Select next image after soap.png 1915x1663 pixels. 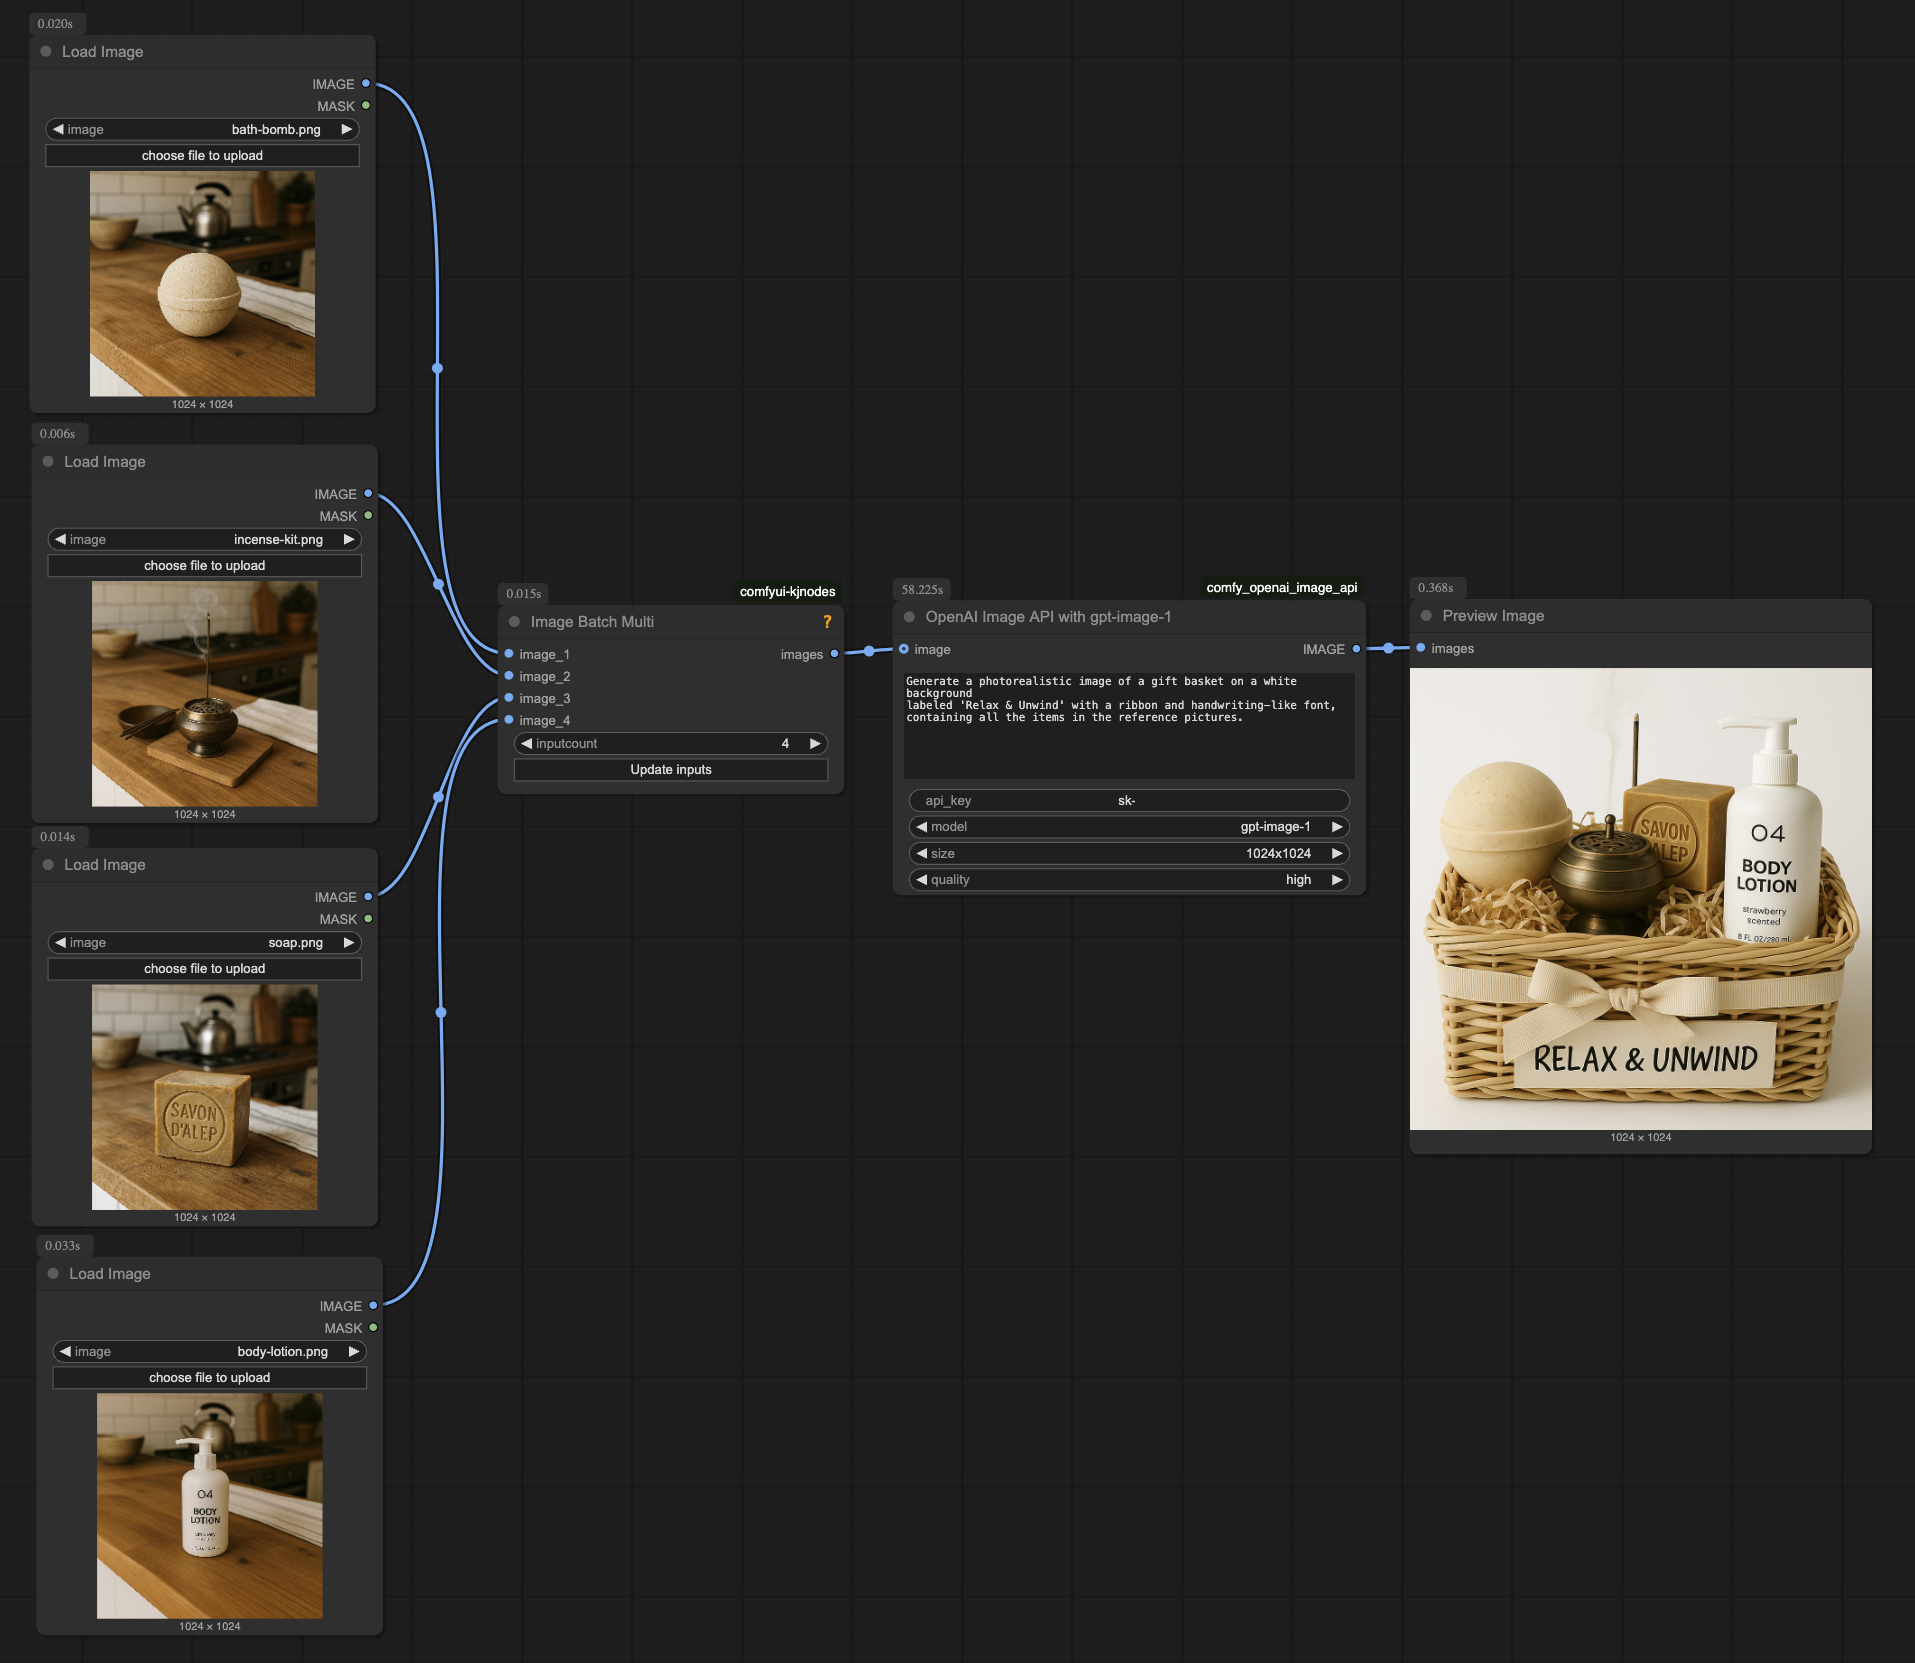tap(349, 942)
